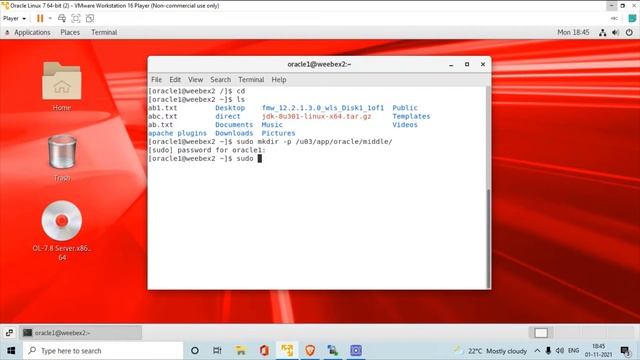
Task: Pause the virtual machine
Action: pos(40,18)
